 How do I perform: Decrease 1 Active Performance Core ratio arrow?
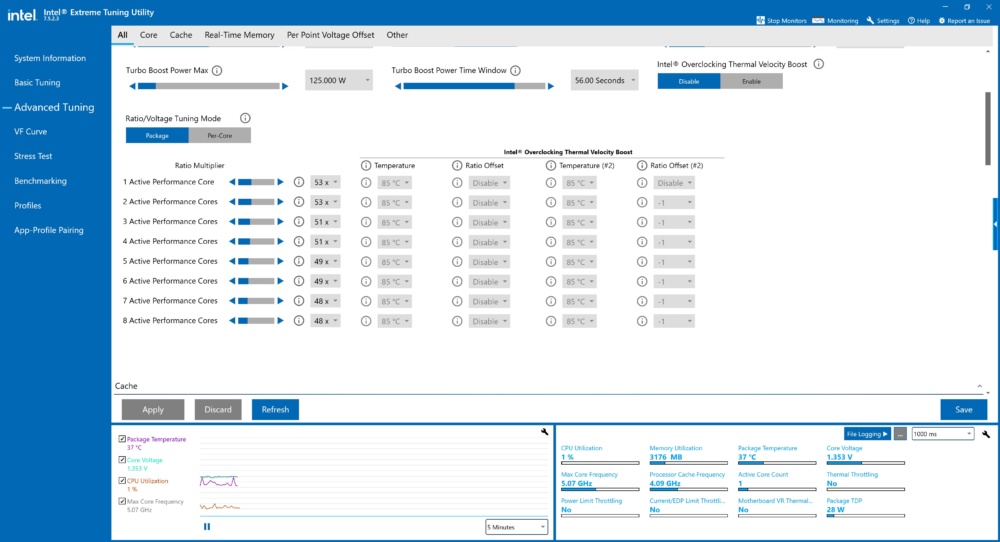[x=232, y=182]
